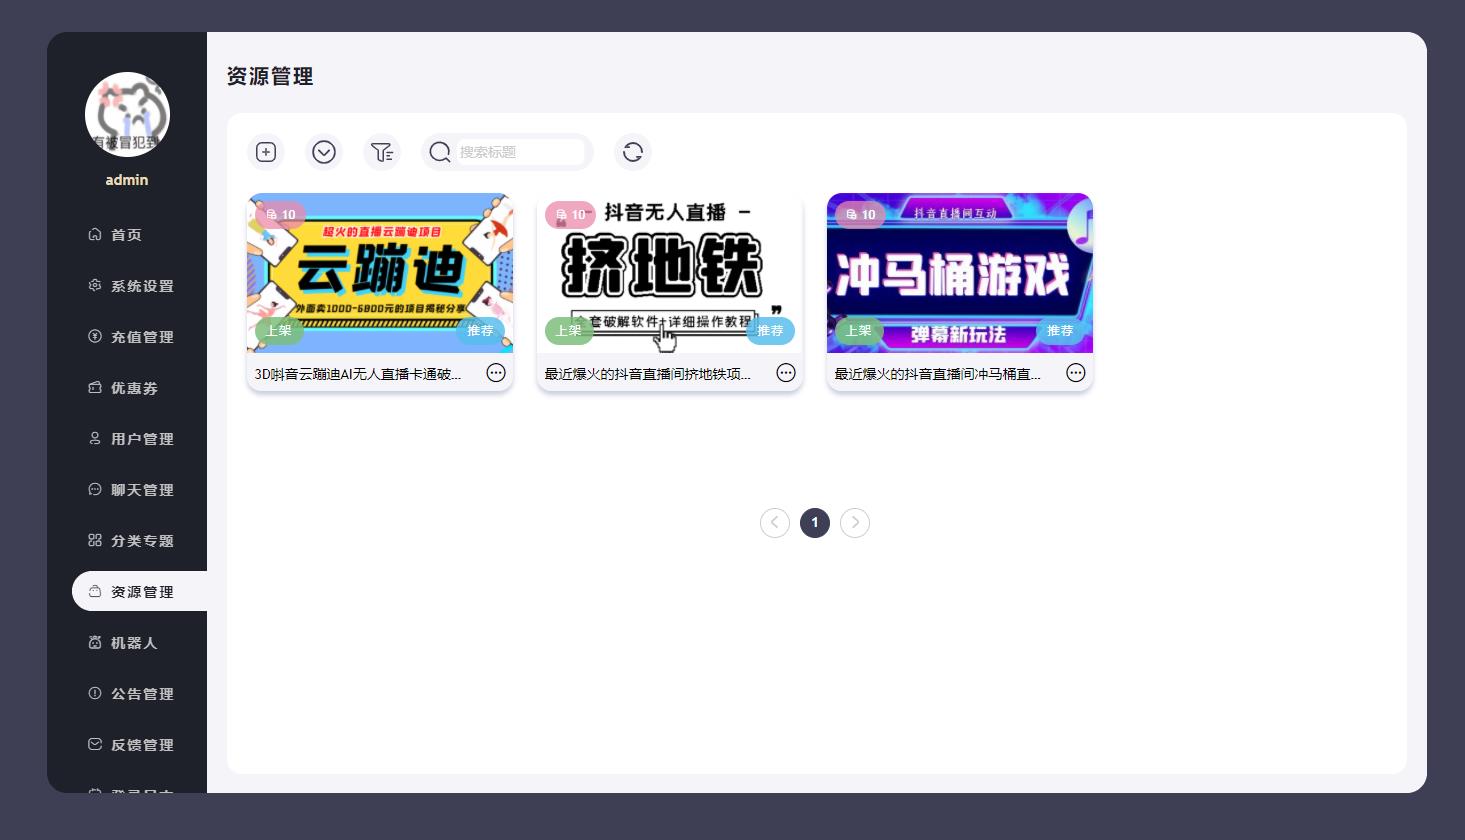The image size is (1465, 840).
Task: Toggle 推荐 badge on 挤地铁 card
Action: pyautogui.click(x=770, y=331)
